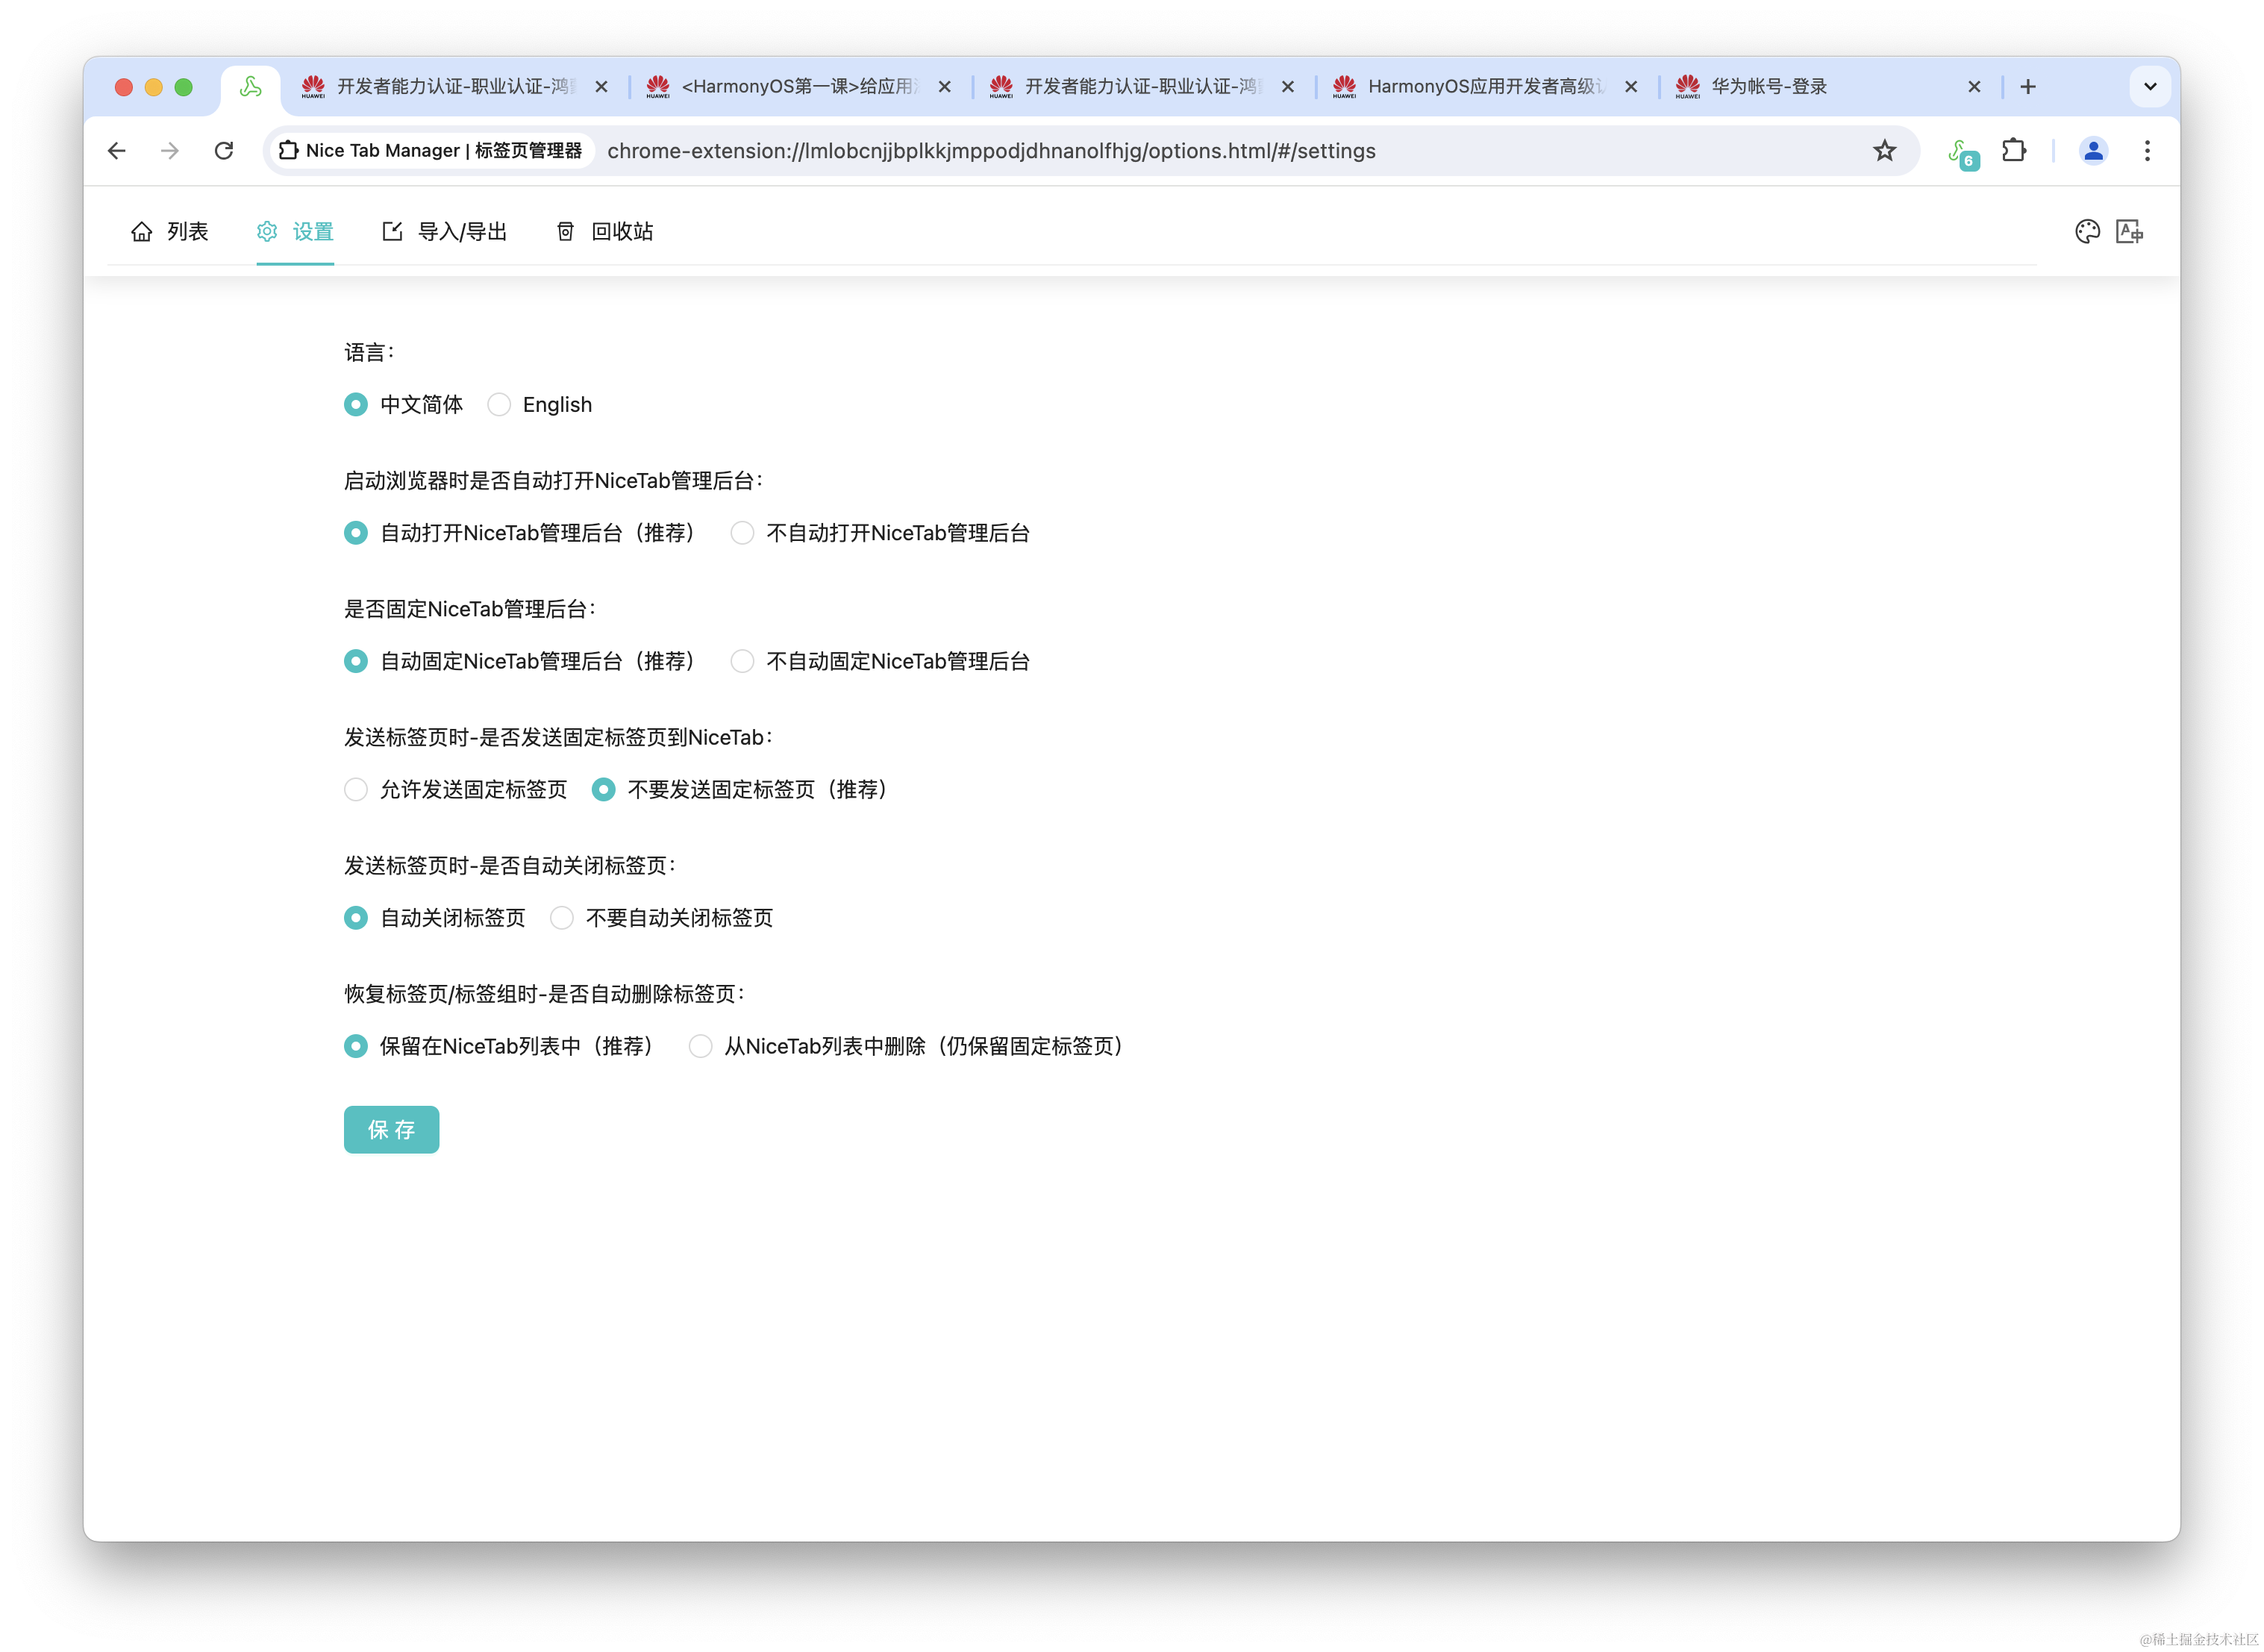Open the Chrome extensions puzzle icon
Screen dimensions: 2264x1652
pyautogui.click(x=2014, y=151)
